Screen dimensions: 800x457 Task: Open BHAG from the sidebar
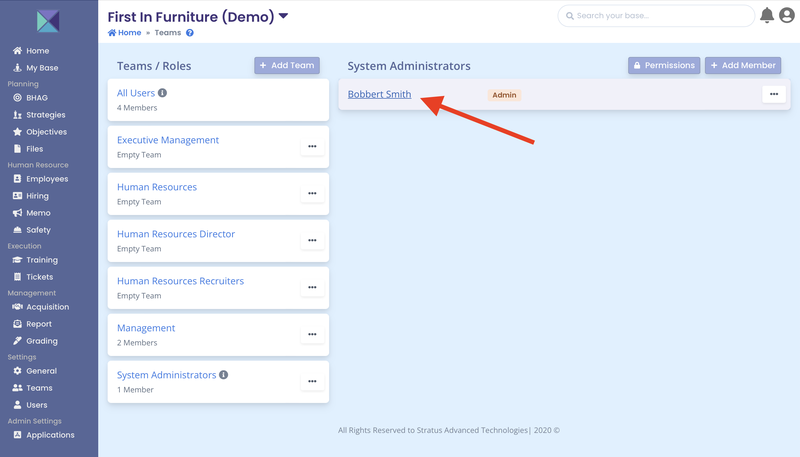[x=37, y=98]
